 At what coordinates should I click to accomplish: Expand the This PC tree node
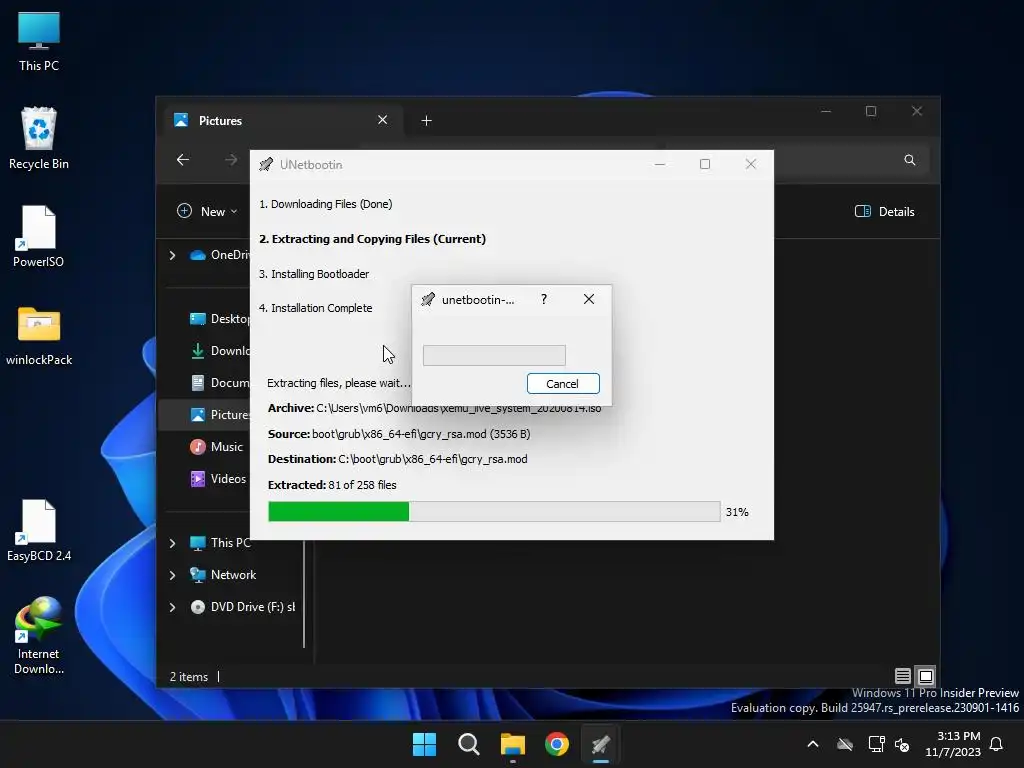(x=172, y=543)
